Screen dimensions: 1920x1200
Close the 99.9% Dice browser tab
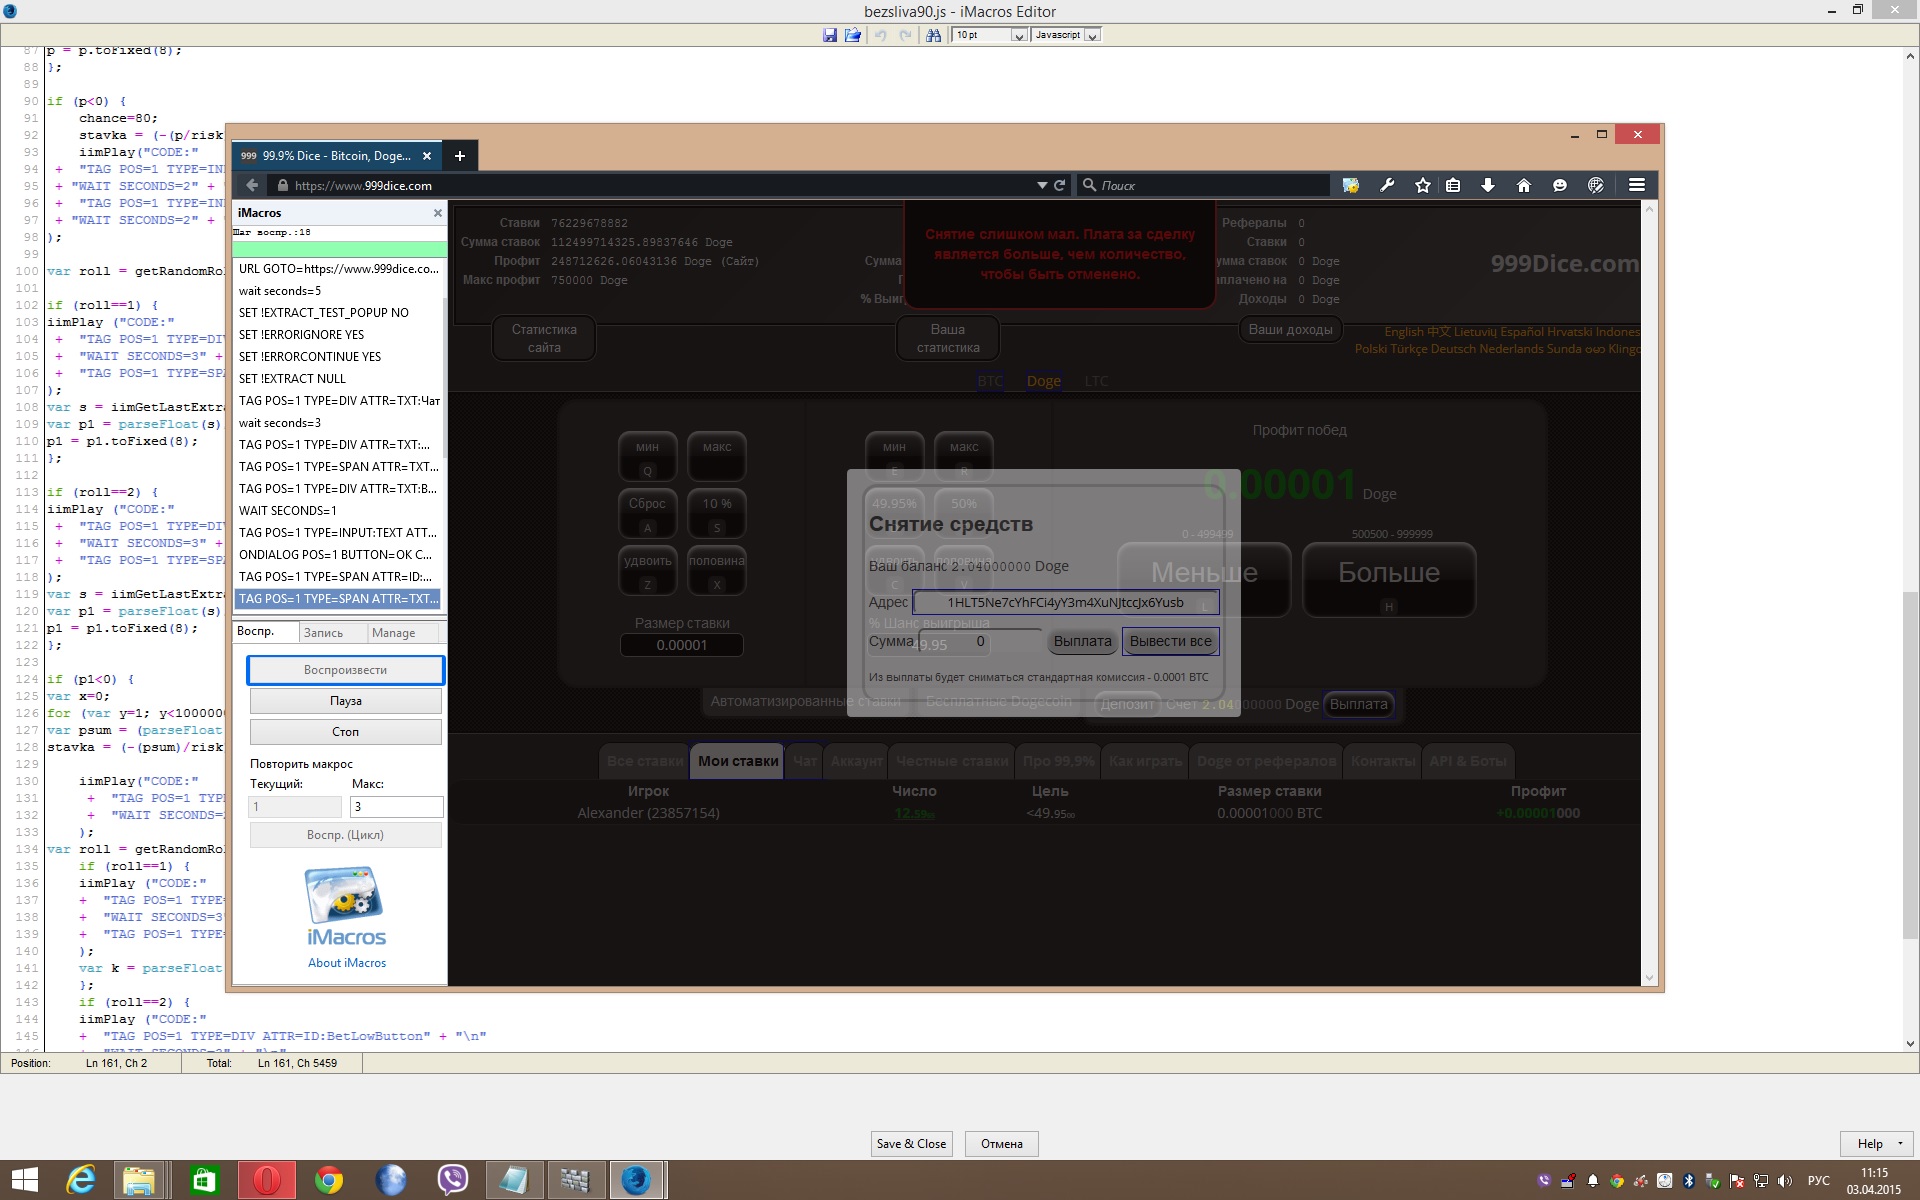click(427, 156)
